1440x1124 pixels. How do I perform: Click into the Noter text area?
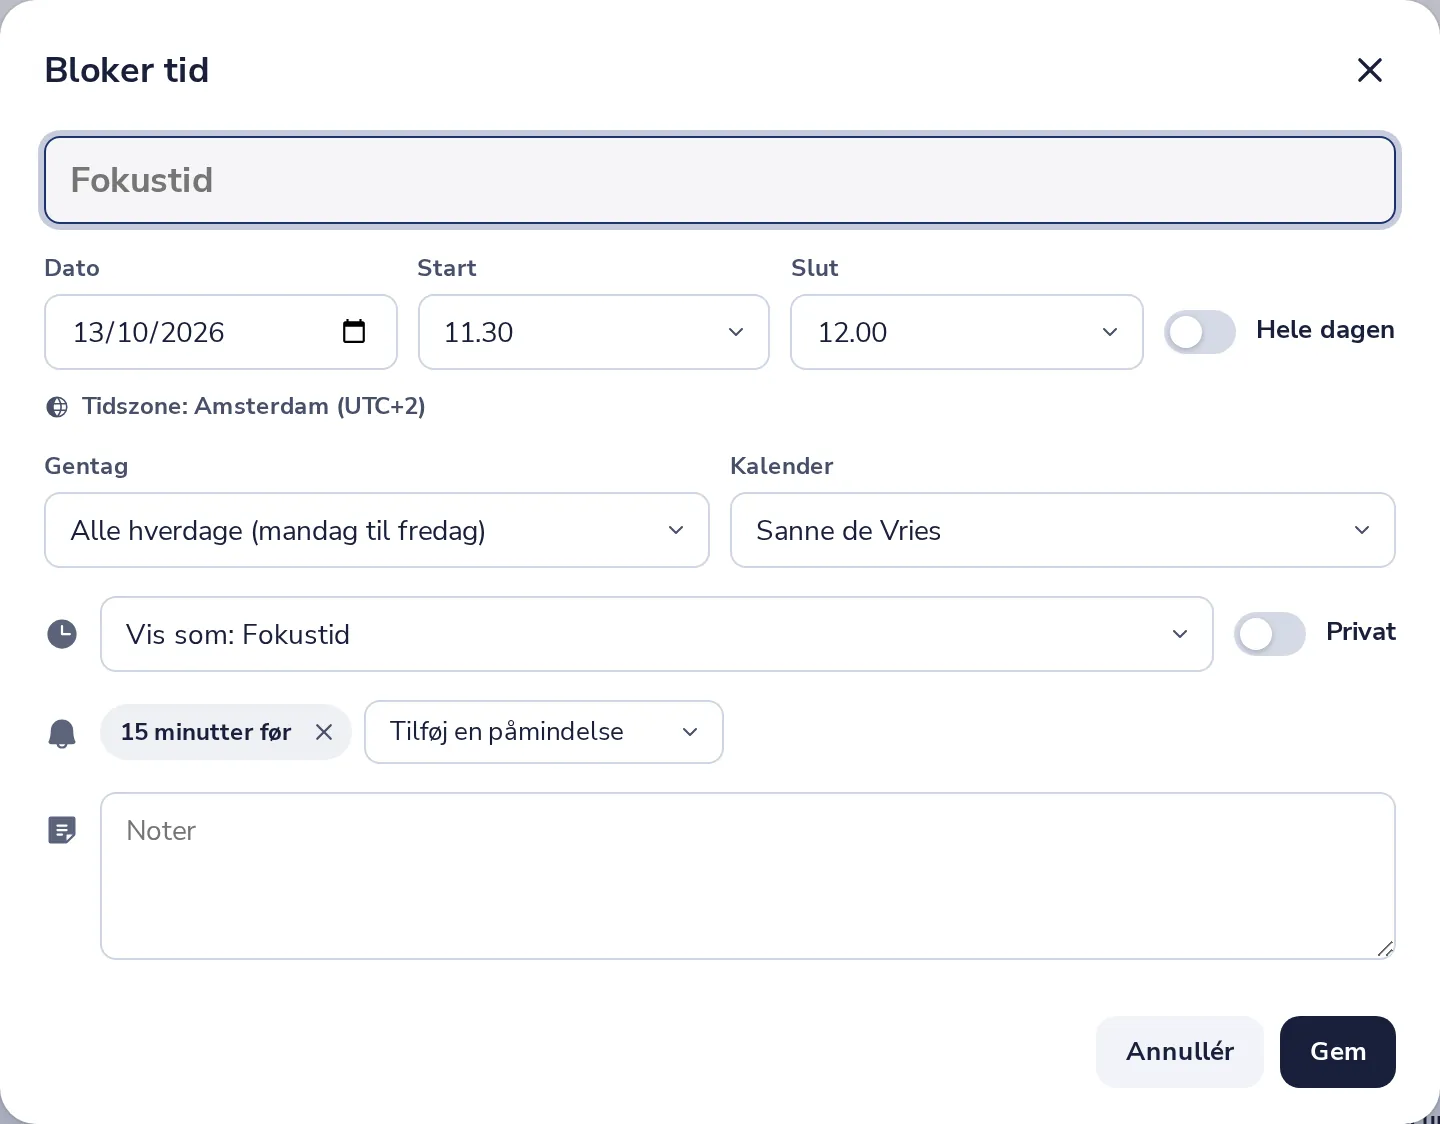[x=748, y=876]
